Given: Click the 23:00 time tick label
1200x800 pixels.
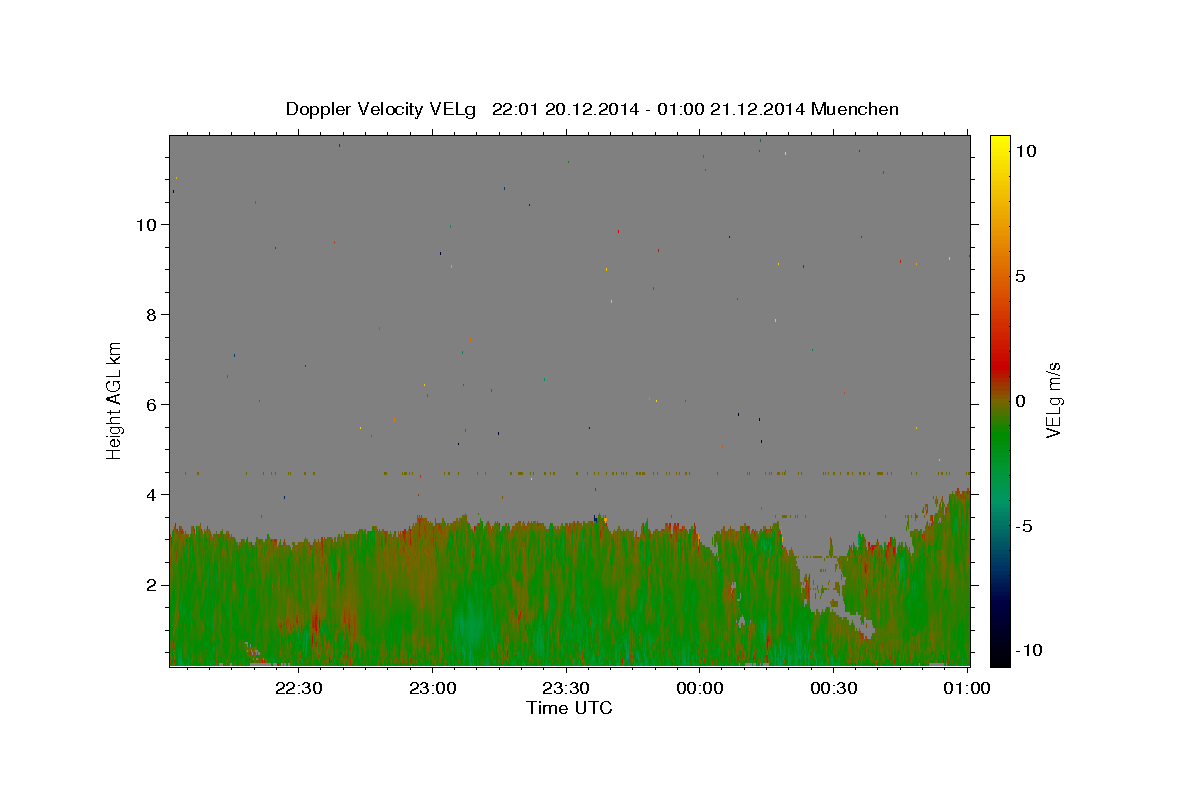Looking at the screenshot, I should point(432,688).
